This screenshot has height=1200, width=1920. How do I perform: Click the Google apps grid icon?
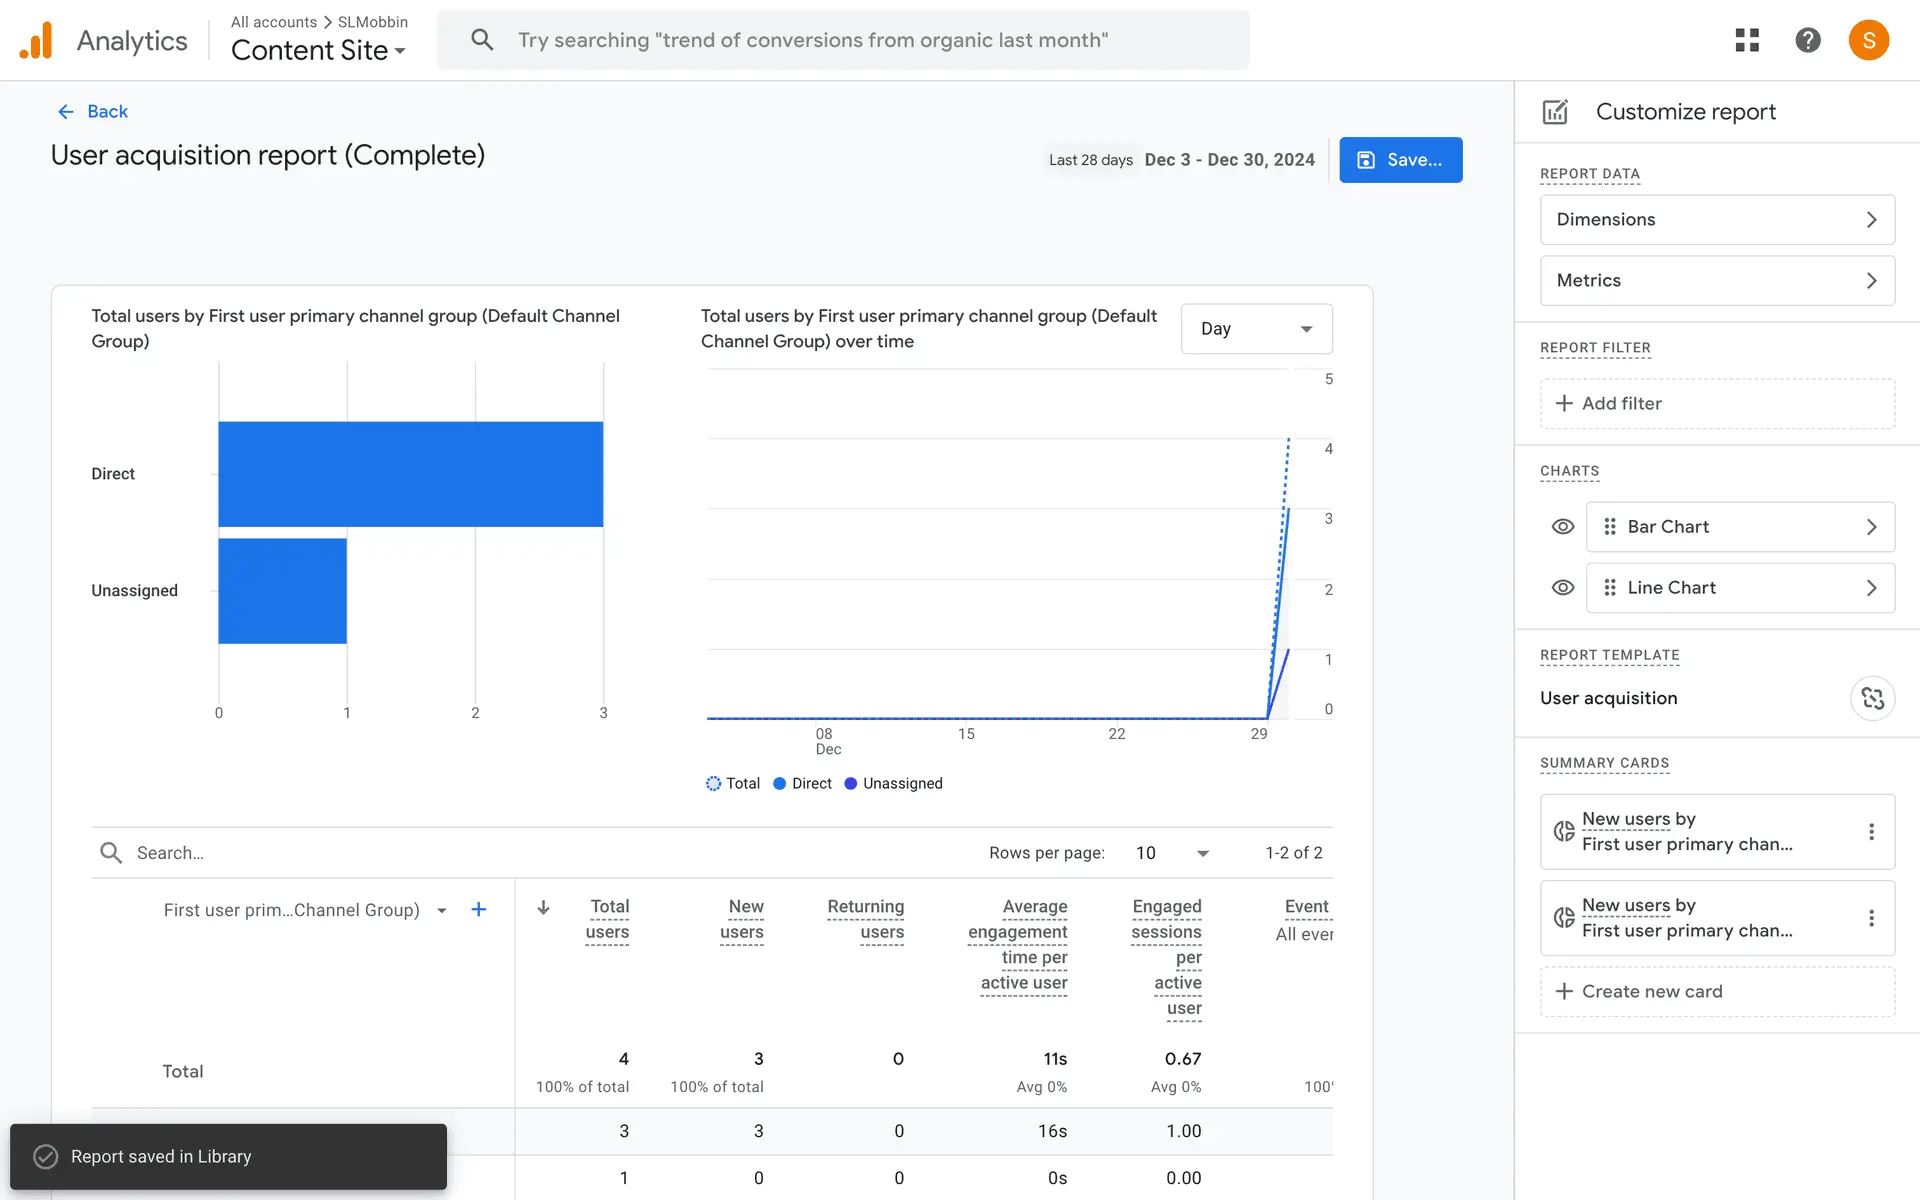coord(1746,40)
